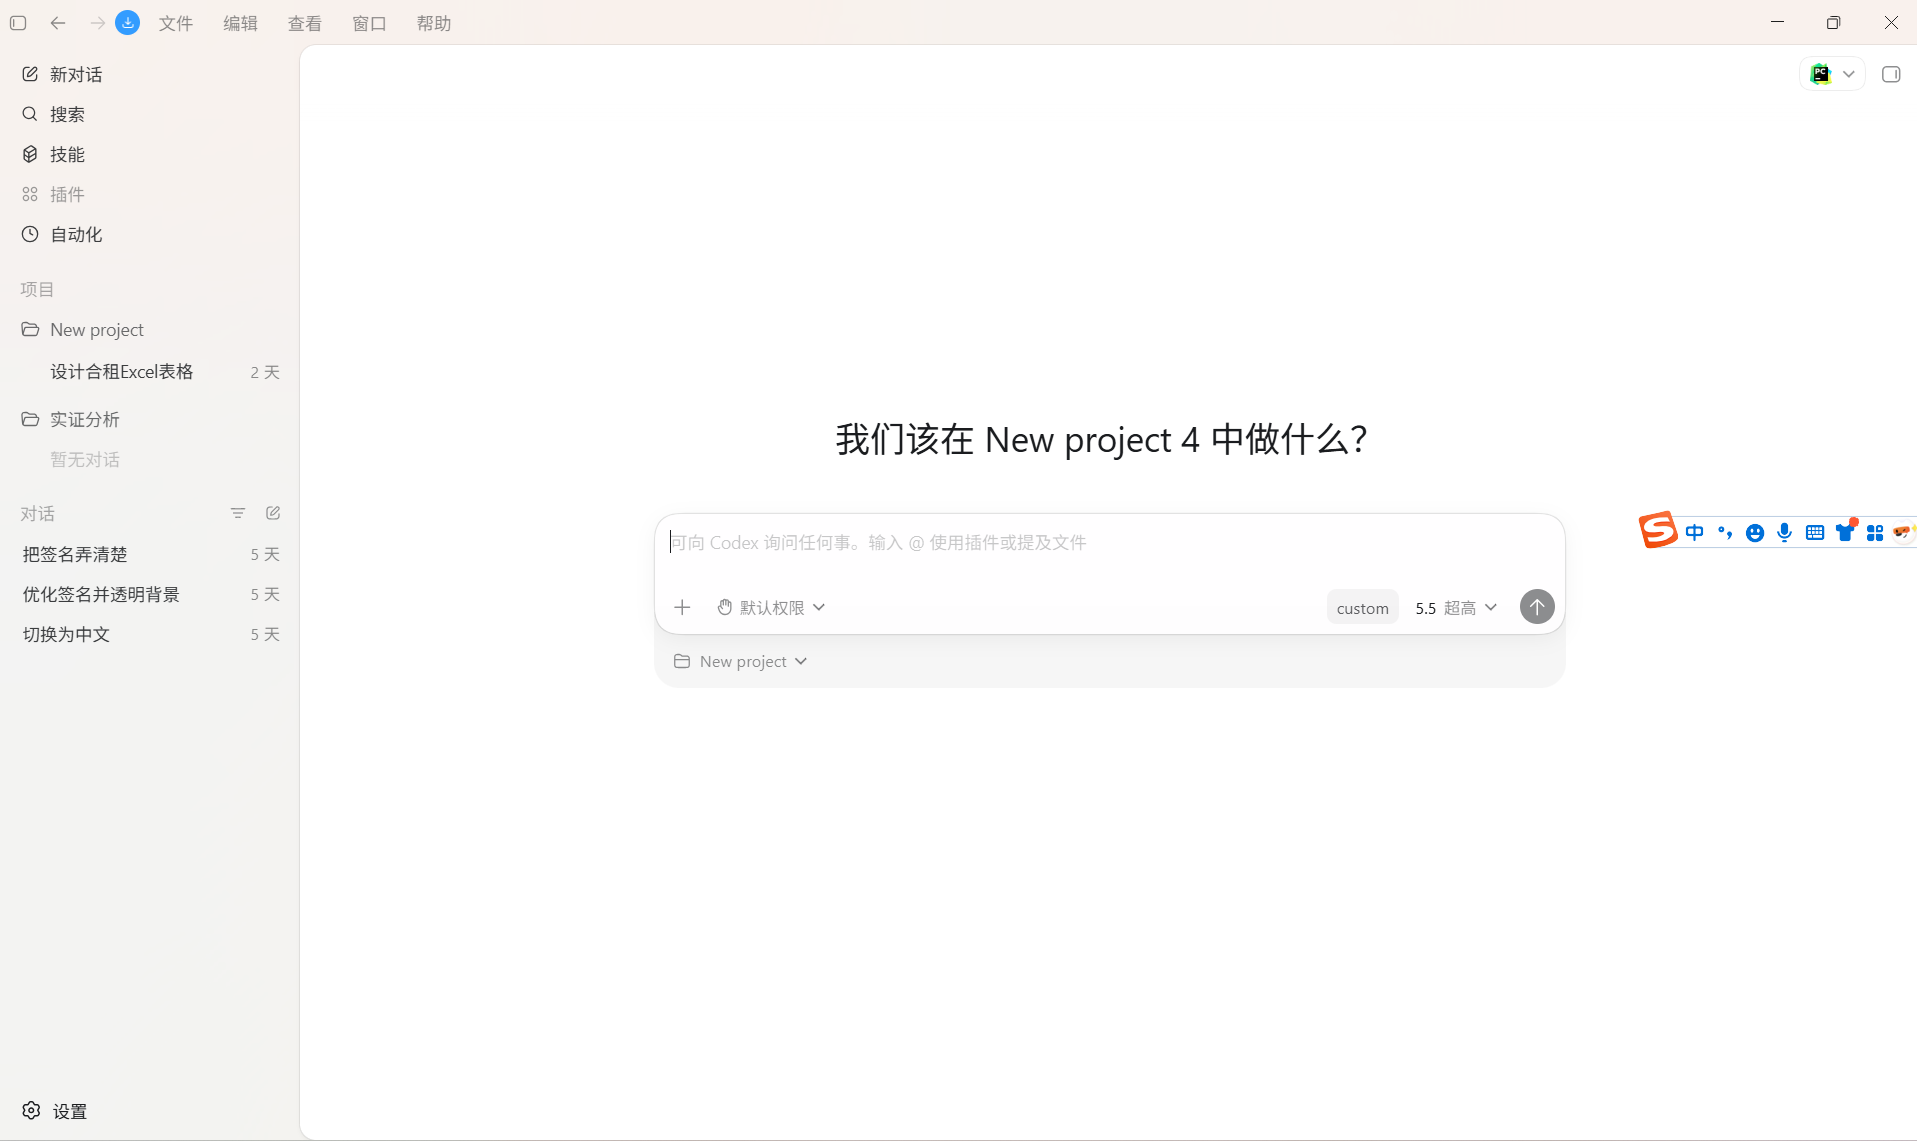Start a 新对话 from sidebar
Image resolution: width=1917 pixels, height=1141 pixels.
(x=150, y=74)
